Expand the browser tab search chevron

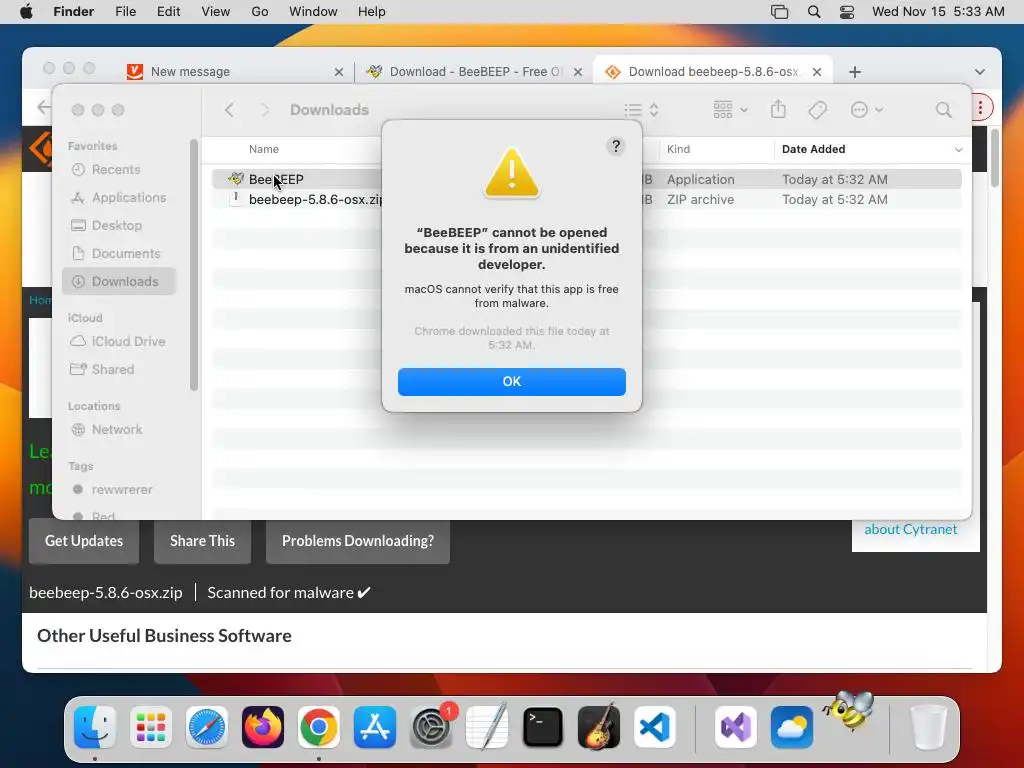coord(980,72)
